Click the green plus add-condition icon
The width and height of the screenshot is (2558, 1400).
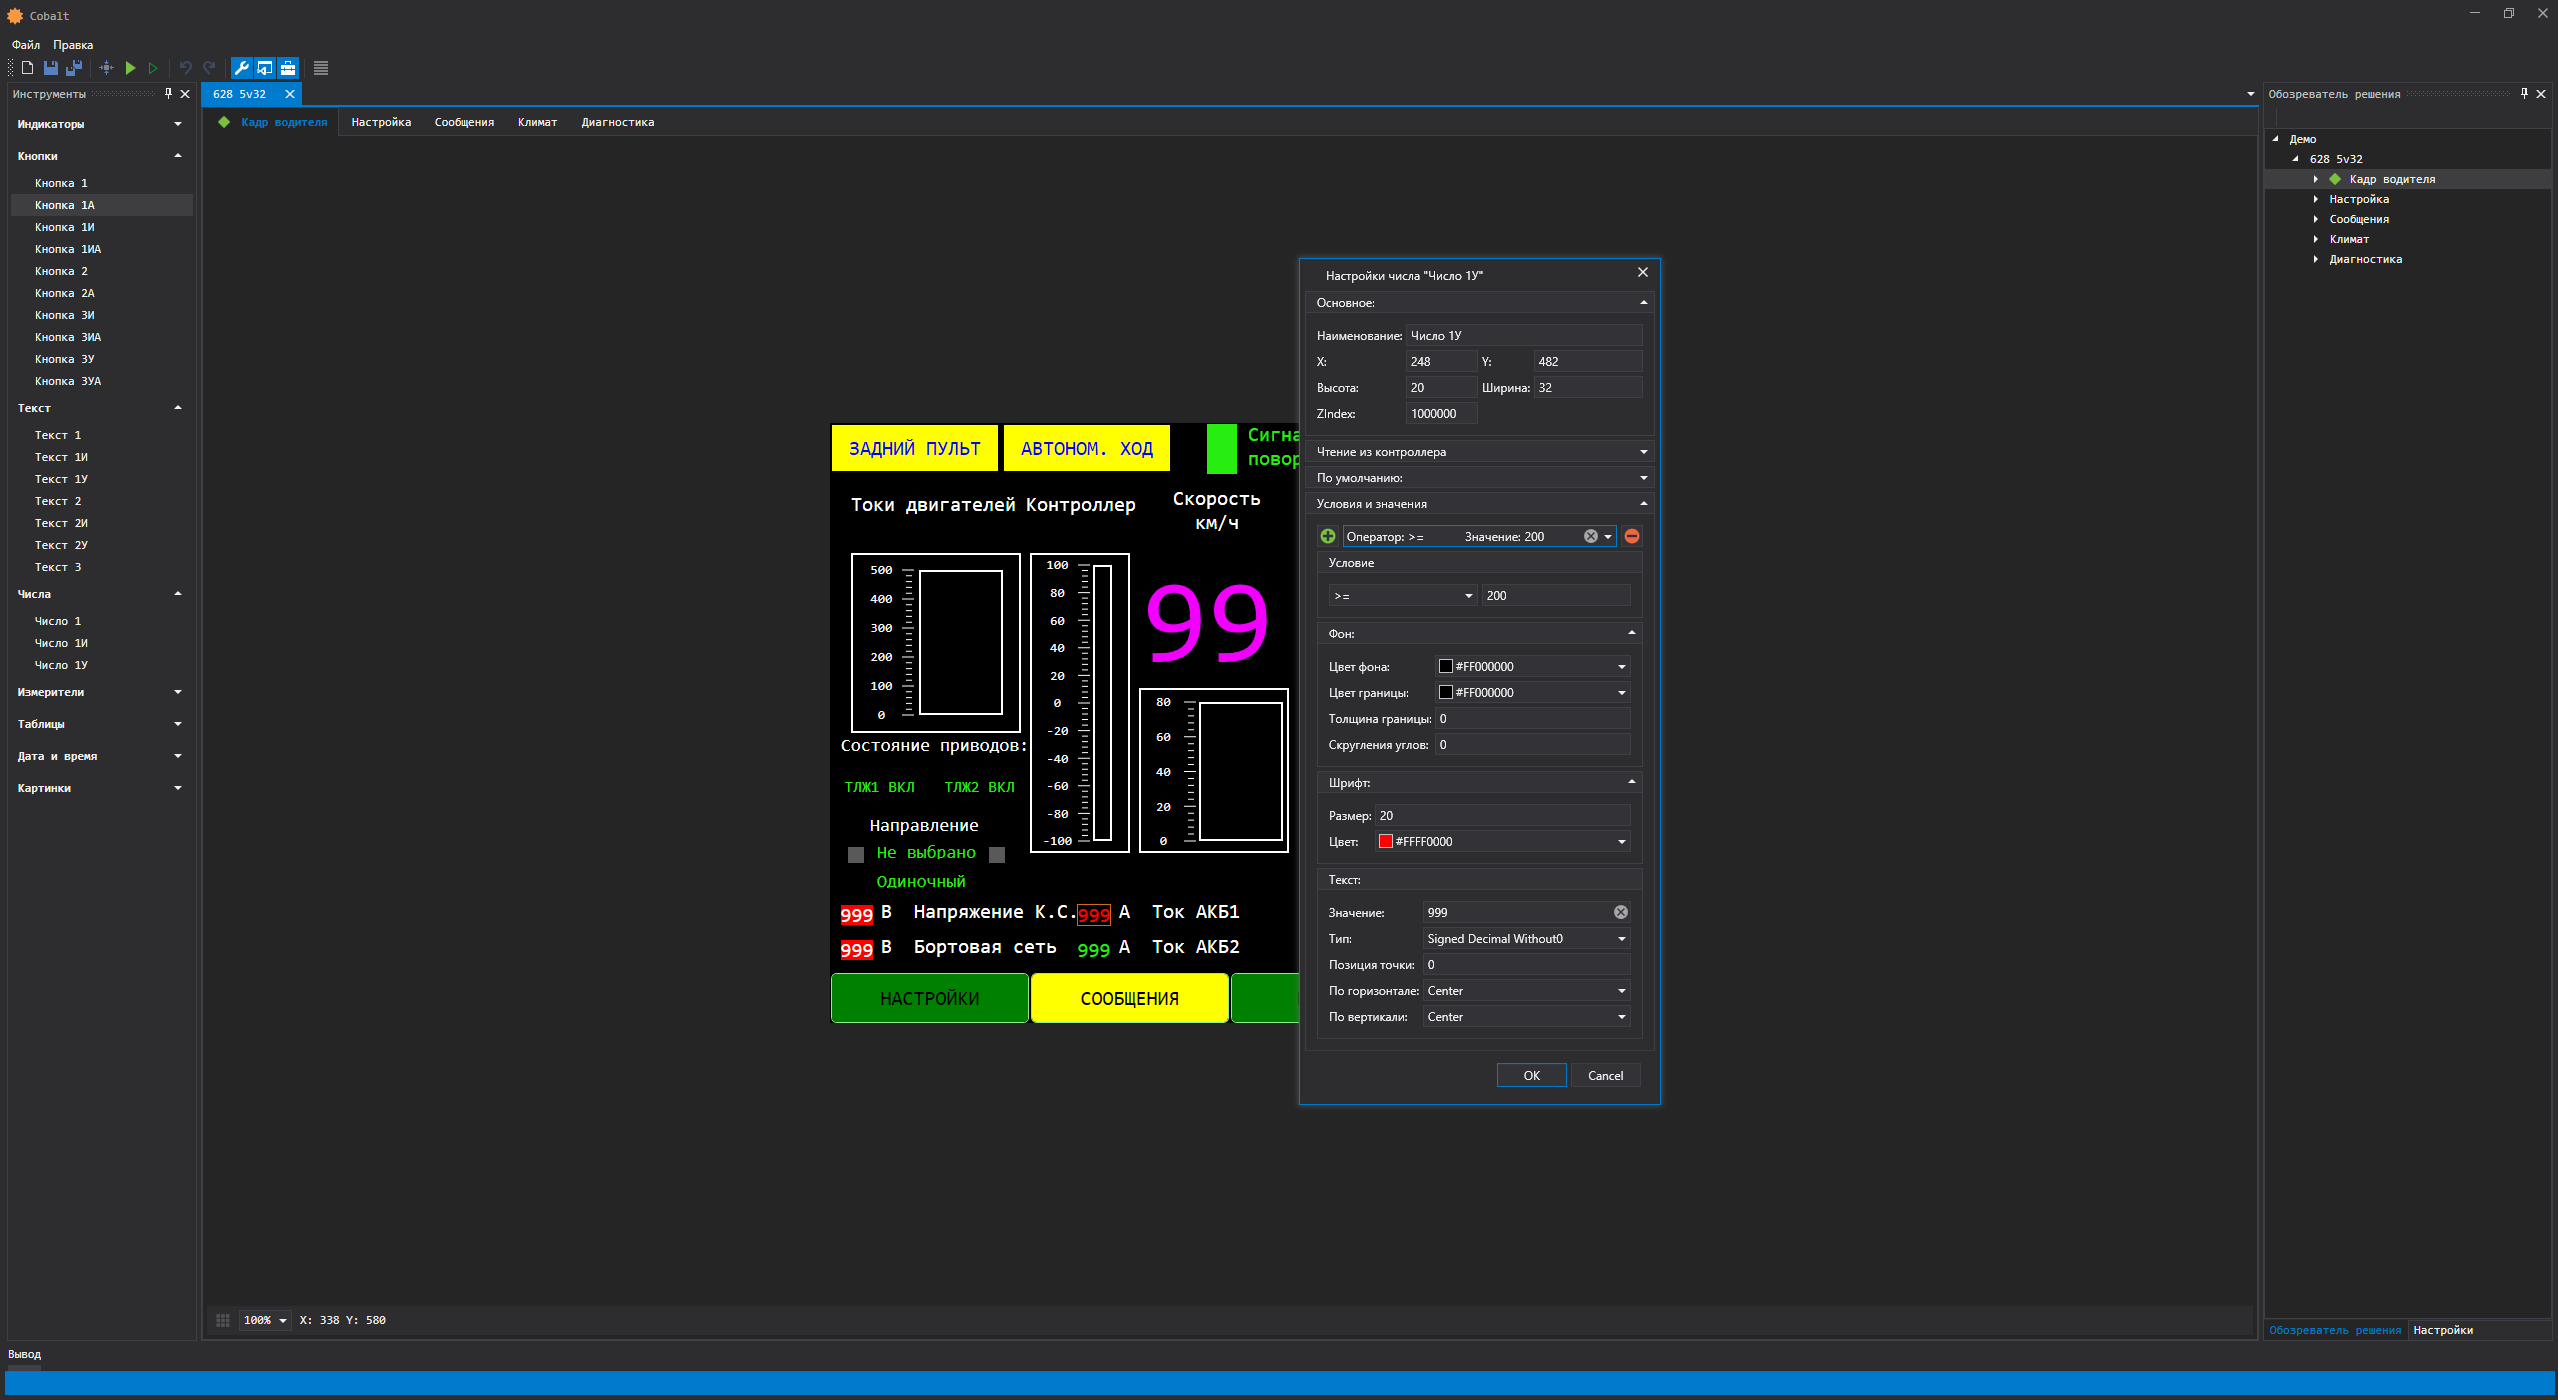1328,536
